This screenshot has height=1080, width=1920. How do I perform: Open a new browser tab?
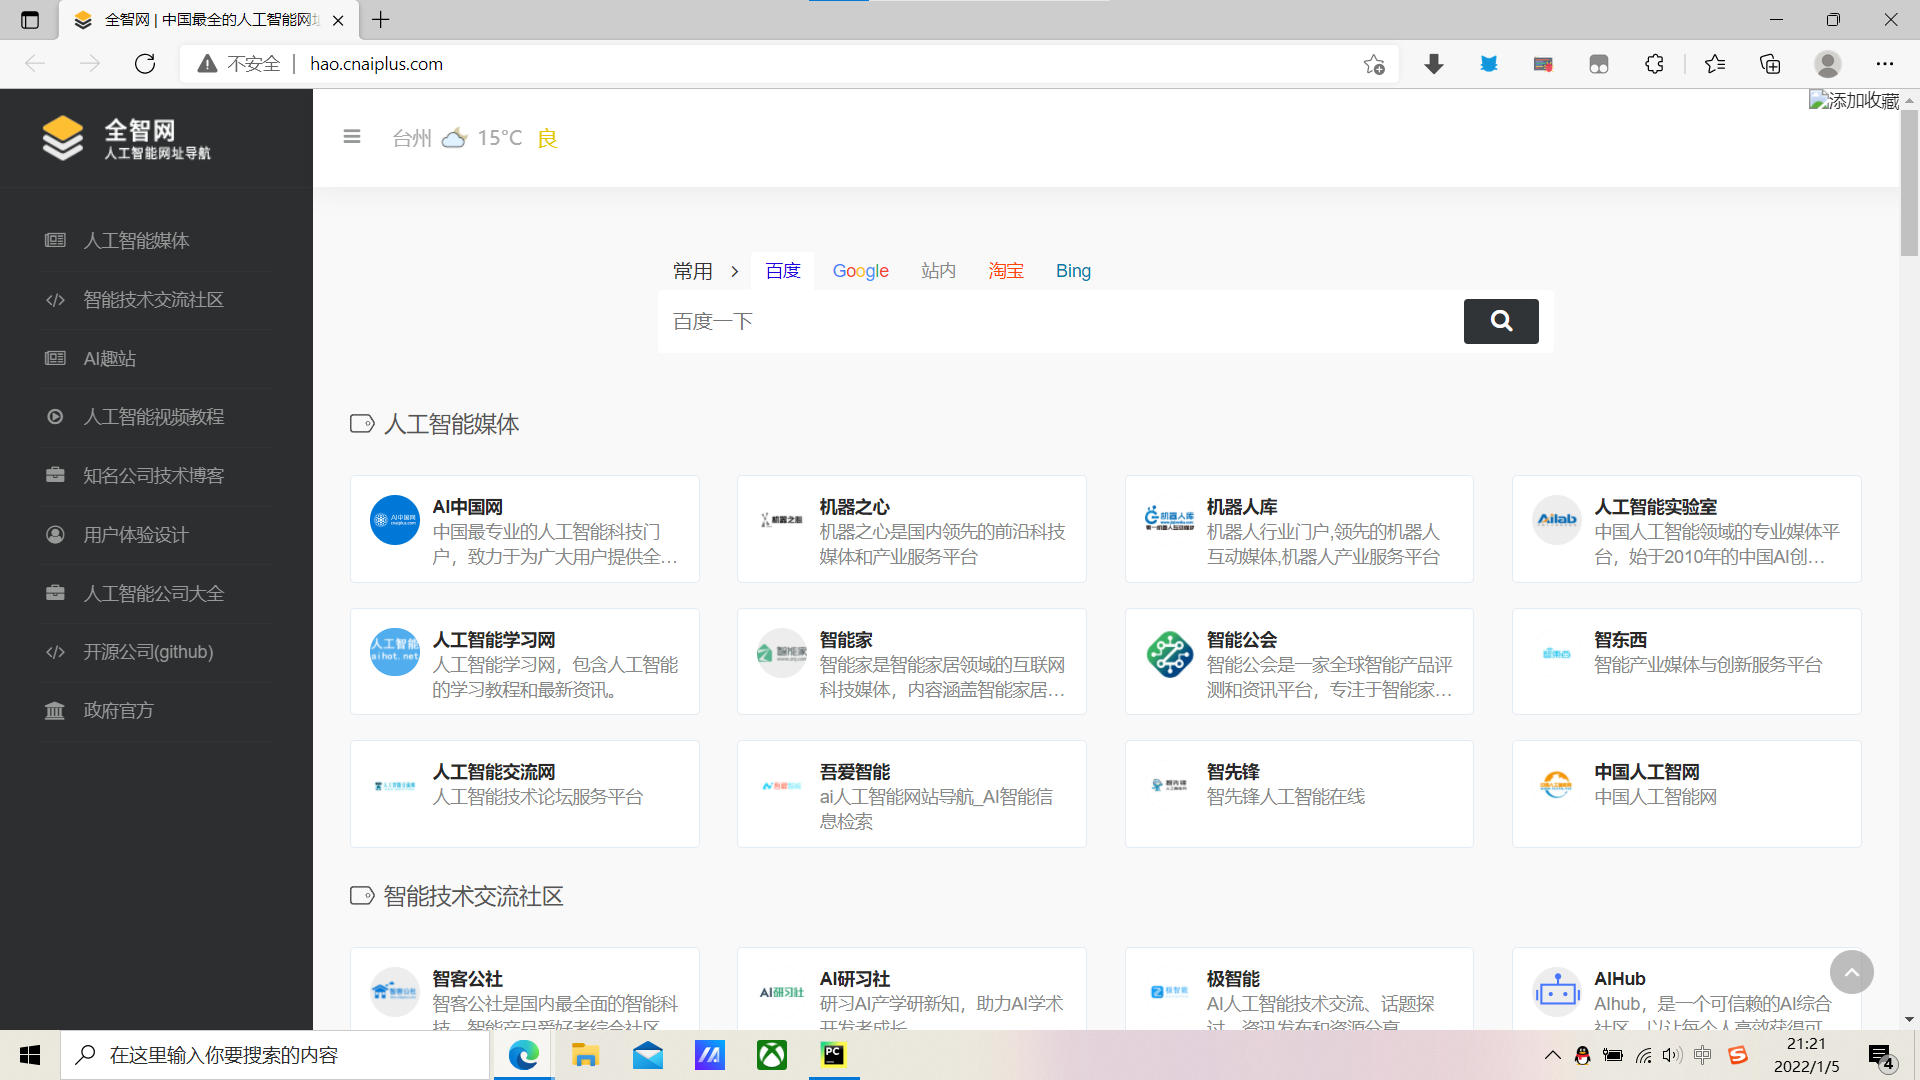pyautogui.click(x=381, y=19)
